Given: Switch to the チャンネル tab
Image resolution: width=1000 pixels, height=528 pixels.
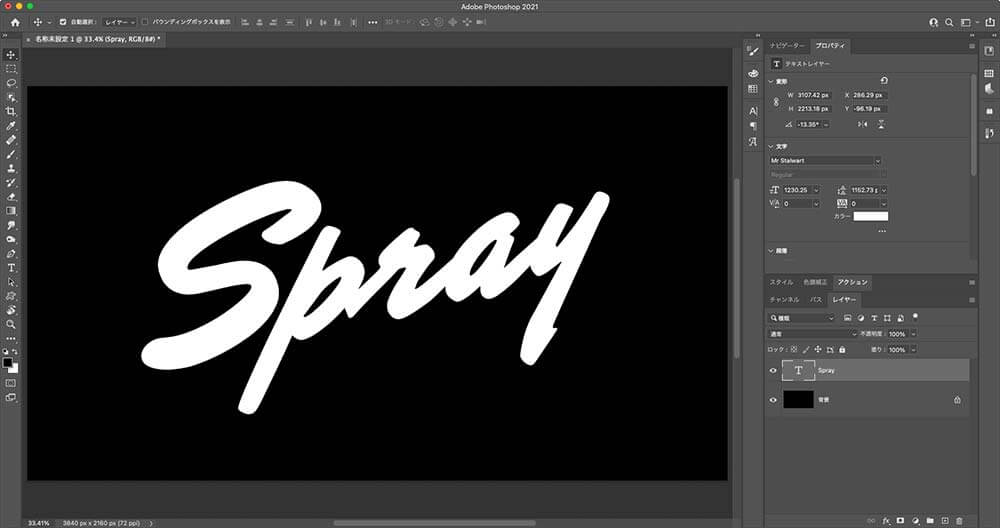Looking at the screenshot, I should point(784,300).
